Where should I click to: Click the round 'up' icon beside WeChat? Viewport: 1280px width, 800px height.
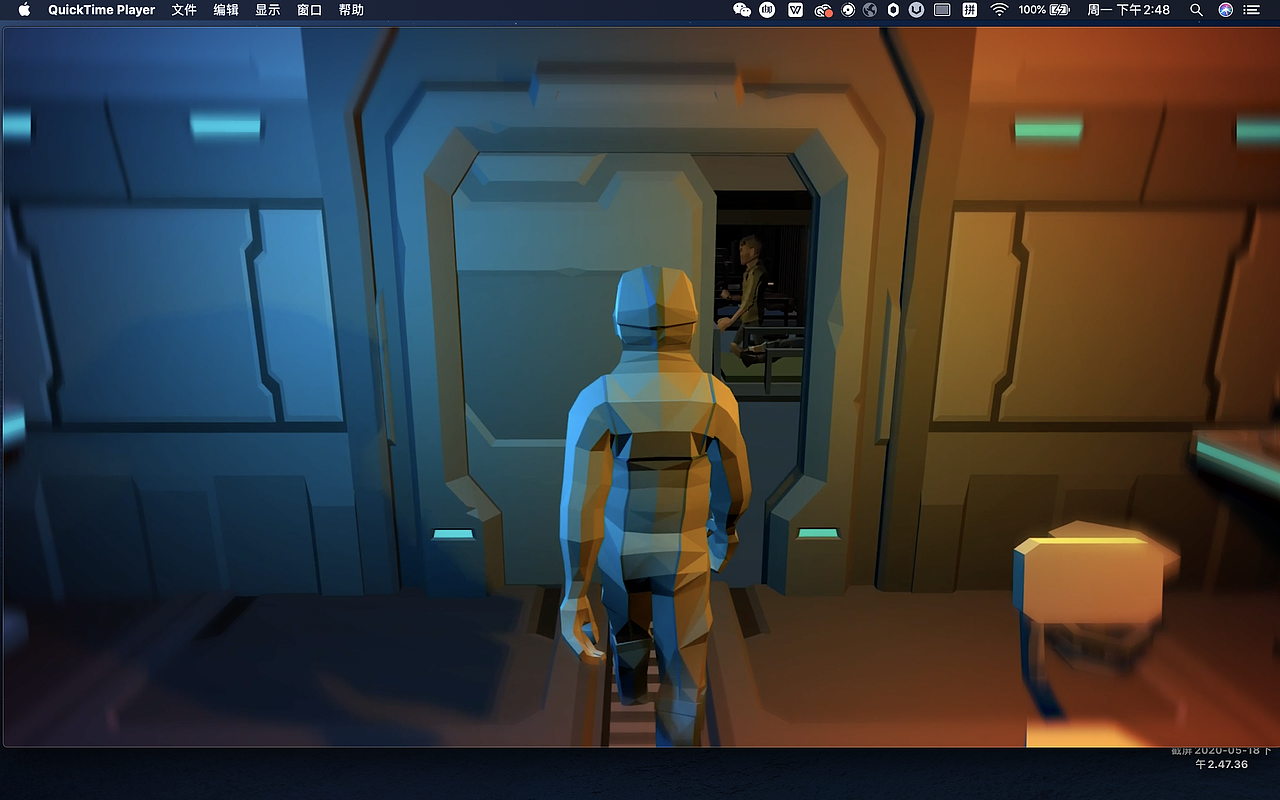click(768, 10)
